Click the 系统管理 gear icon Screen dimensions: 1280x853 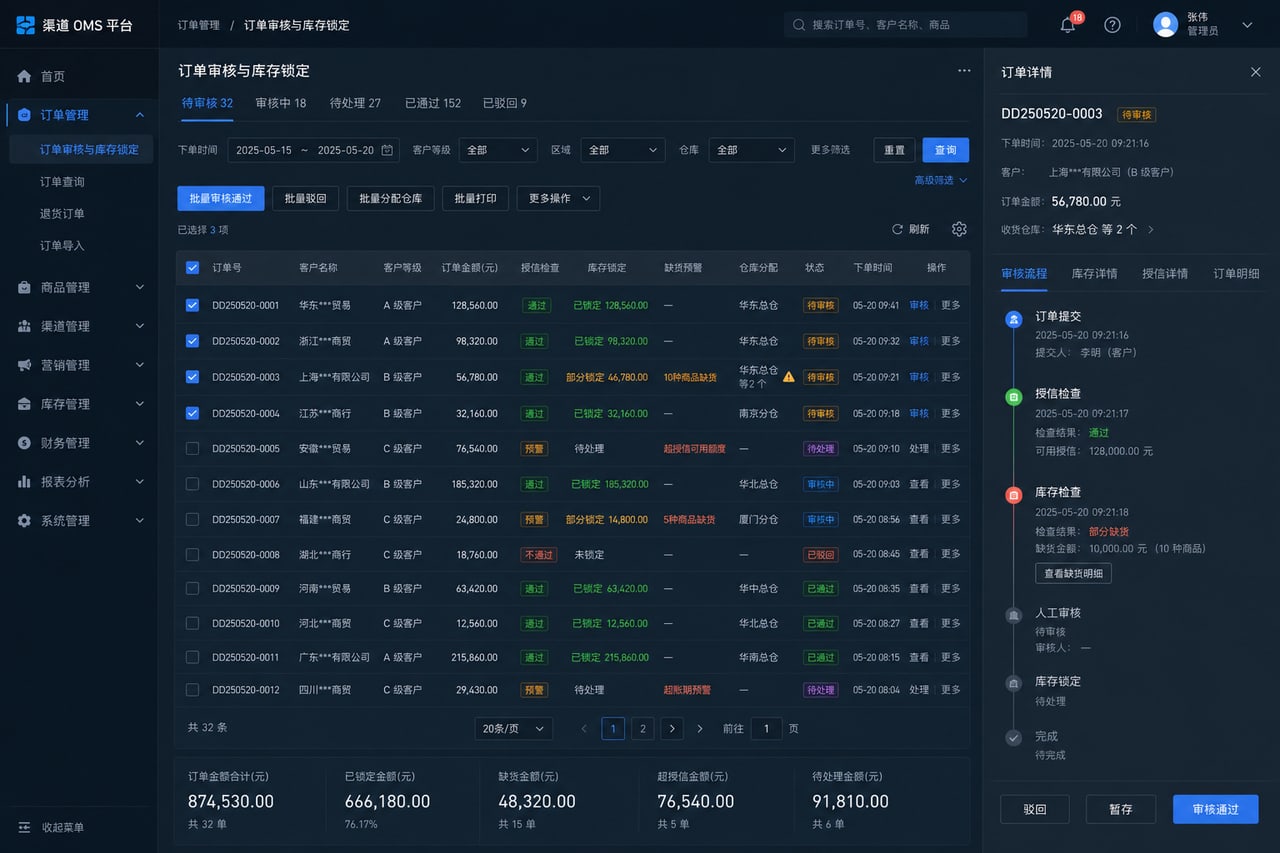click(x=25, y=521)
